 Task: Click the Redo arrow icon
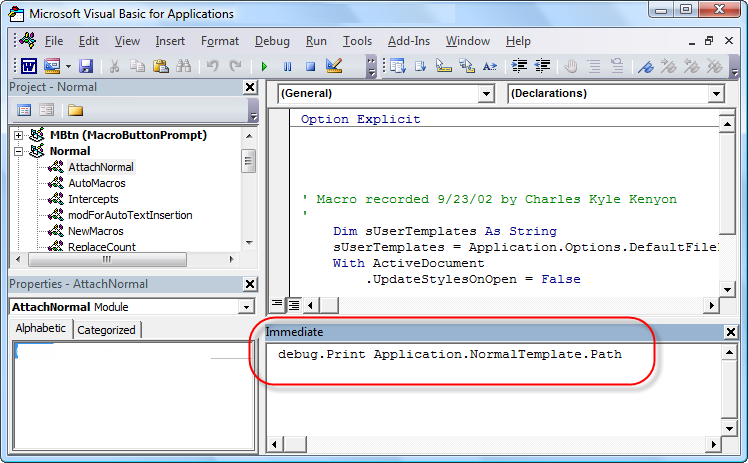(x=235, y=66)
